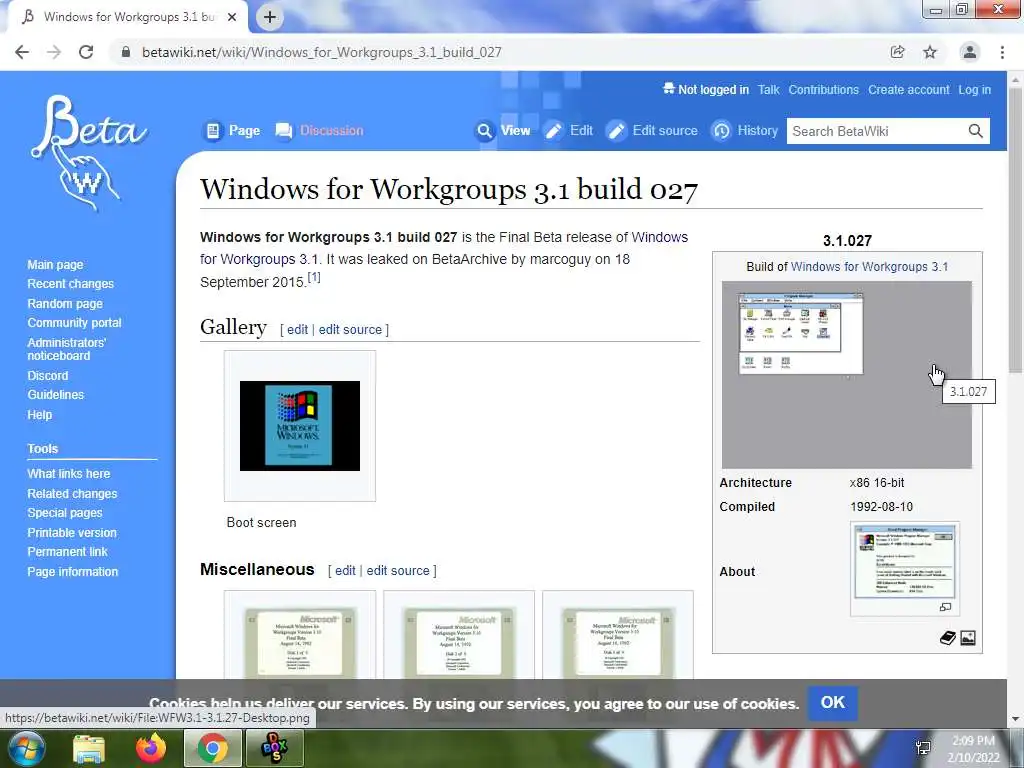Open the Windows Start button

[x=26, y=748]
